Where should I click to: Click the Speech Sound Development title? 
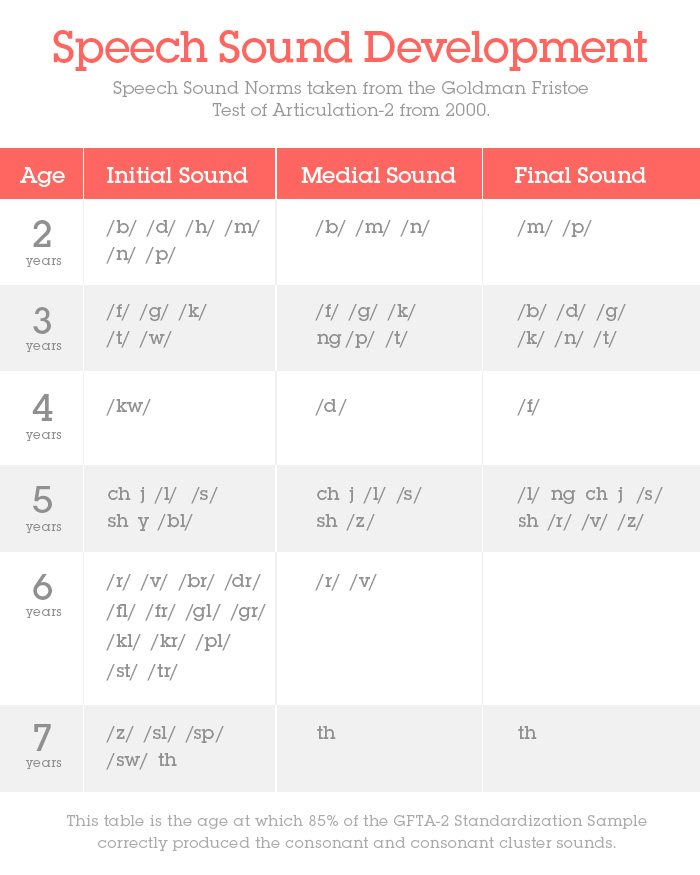(350, 47)
